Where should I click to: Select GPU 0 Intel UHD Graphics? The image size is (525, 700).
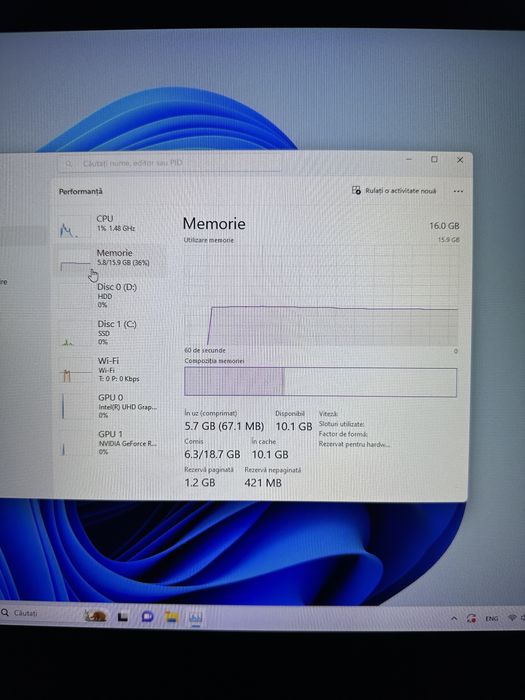[111, 405]
